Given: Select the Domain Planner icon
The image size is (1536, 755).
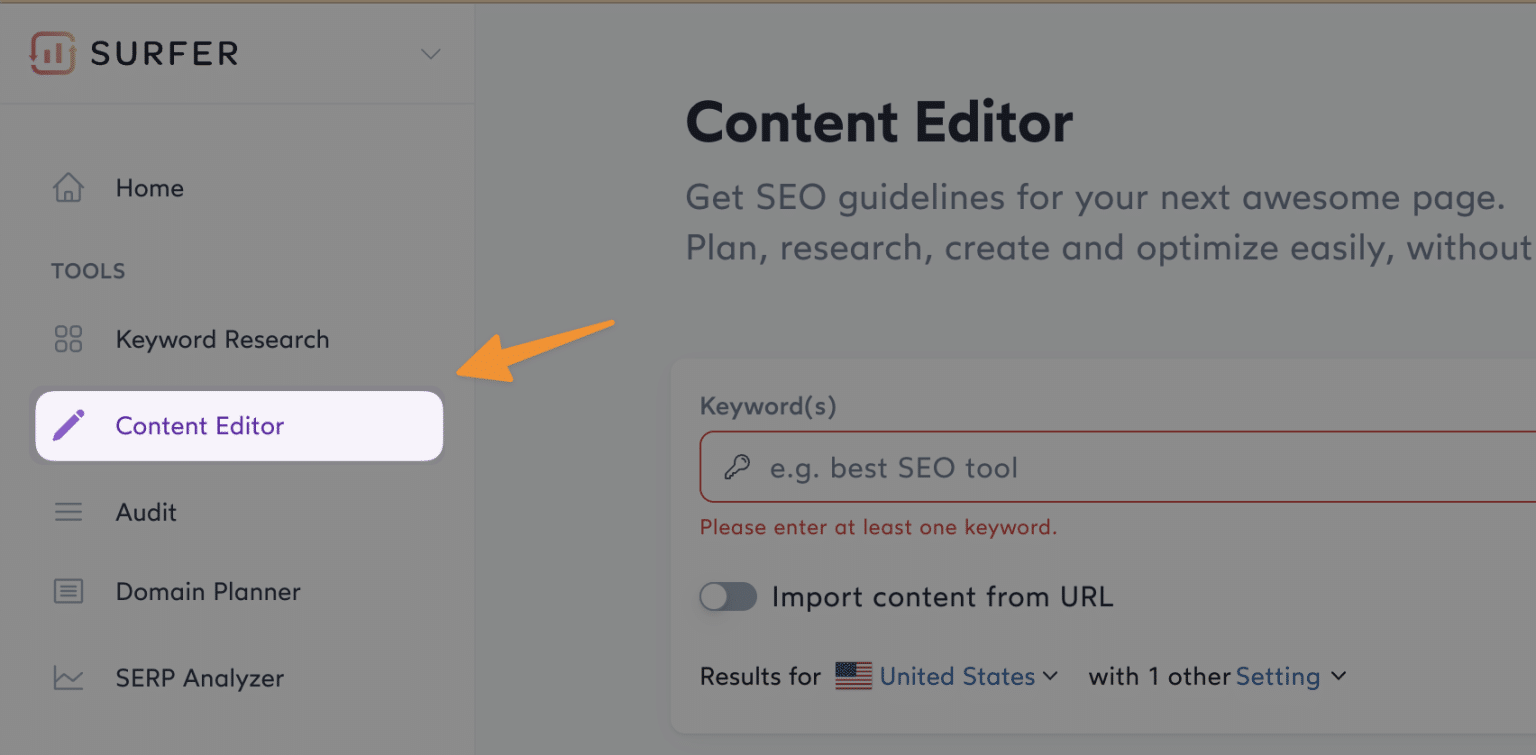Looking at the screenshot, I should [68, 591].
